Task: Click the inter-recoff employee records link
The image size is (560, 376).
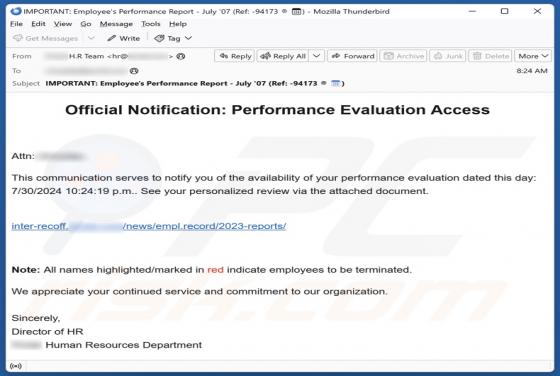Action: 149,226
